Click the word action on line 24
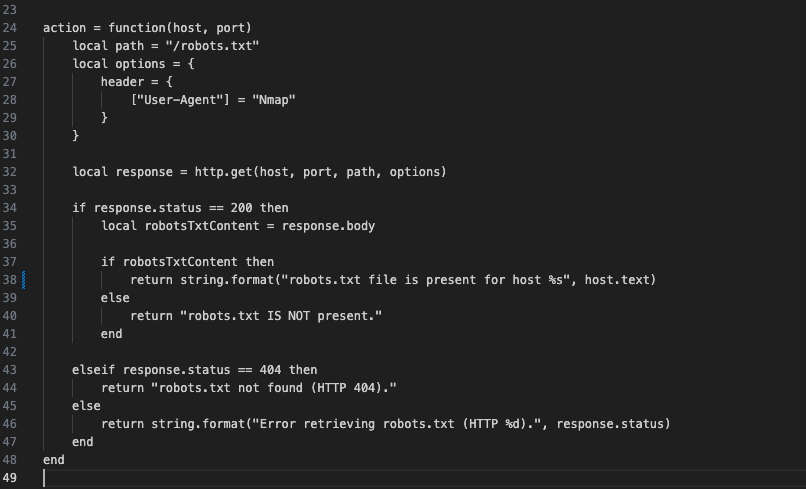Image resolution: width=806 pixels, height=489 pixels. (64, 28)
